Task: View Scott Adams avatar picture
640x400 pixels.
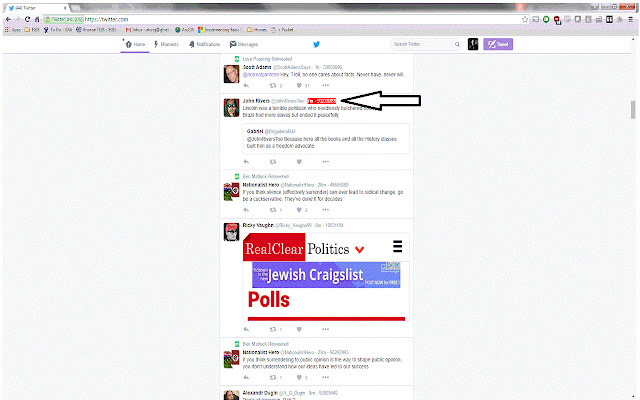Action: [x=231, y=74]
